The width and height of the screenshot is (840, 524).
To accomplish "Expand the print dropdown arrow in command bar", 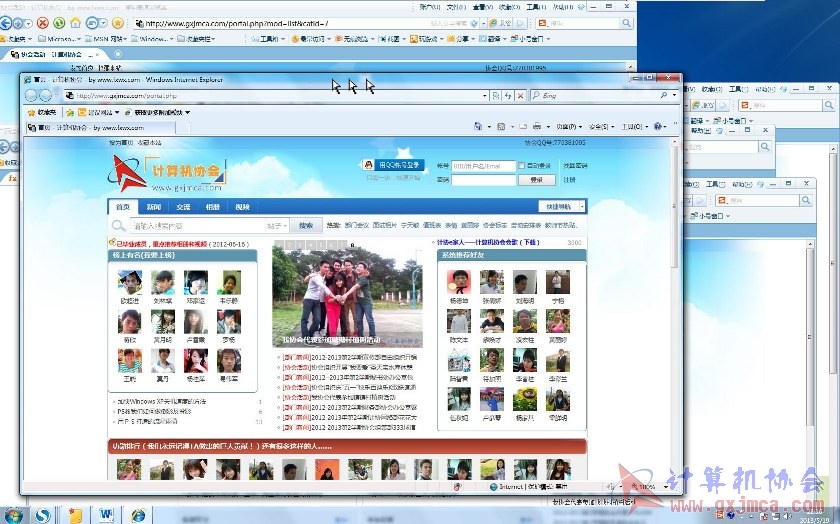I will [x=548, y=127].
